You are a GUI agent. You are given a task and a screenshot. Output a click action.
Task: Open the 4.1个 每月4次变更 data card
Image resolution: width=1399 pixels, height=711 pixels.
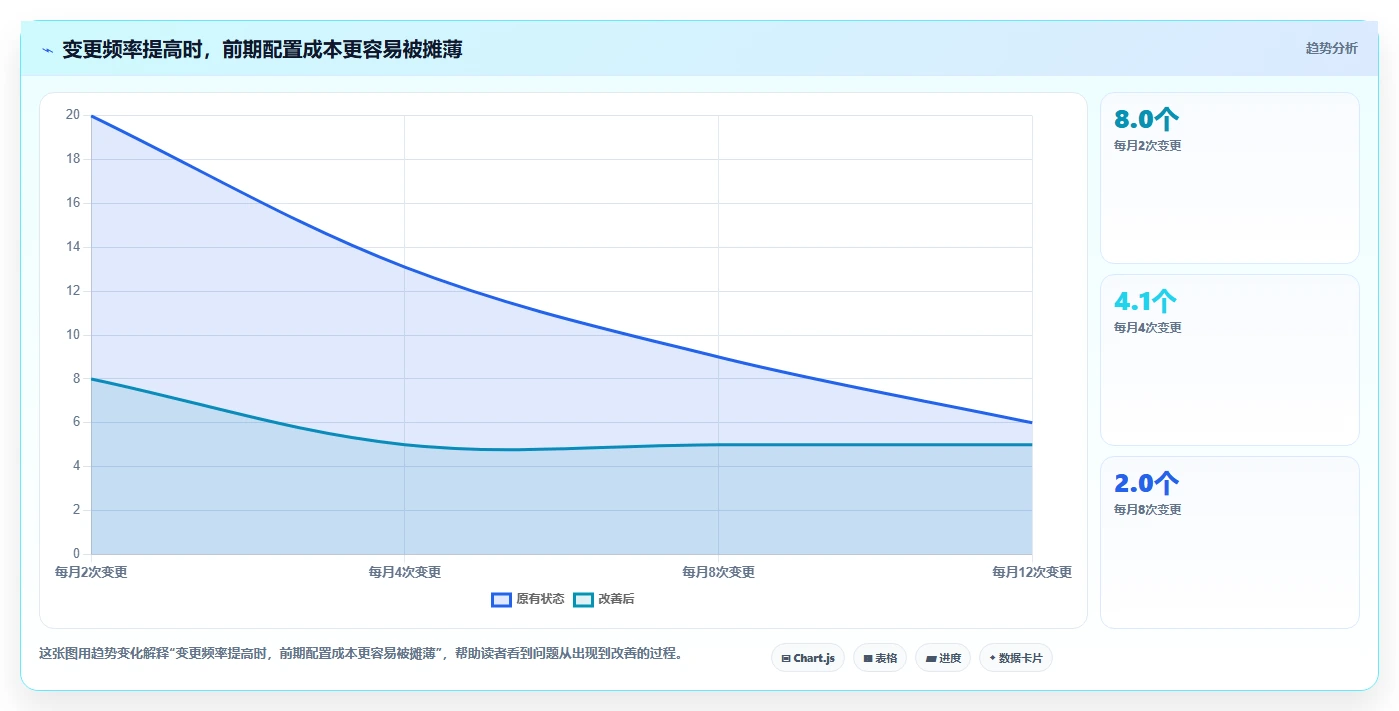tap(1230, 360)
